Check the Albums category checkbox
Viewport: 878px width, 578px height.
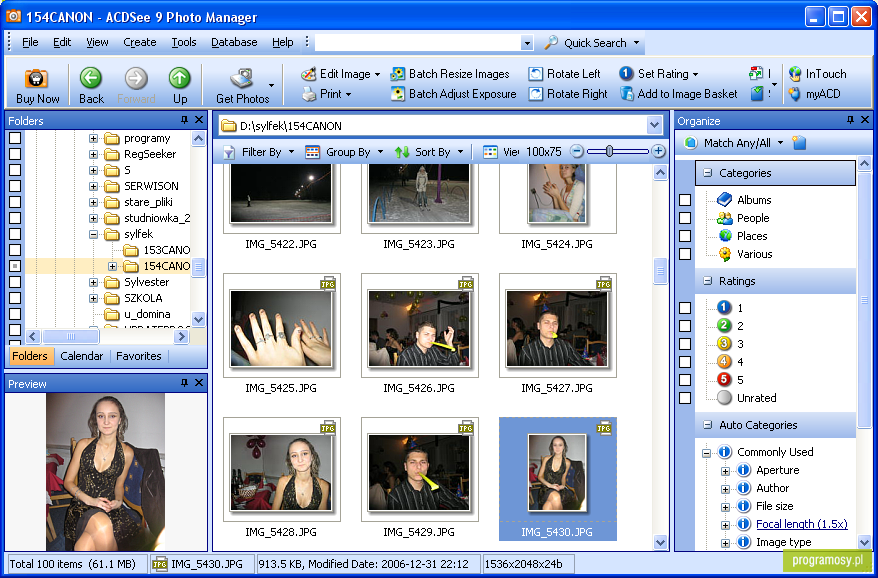(x=685, y=200)
